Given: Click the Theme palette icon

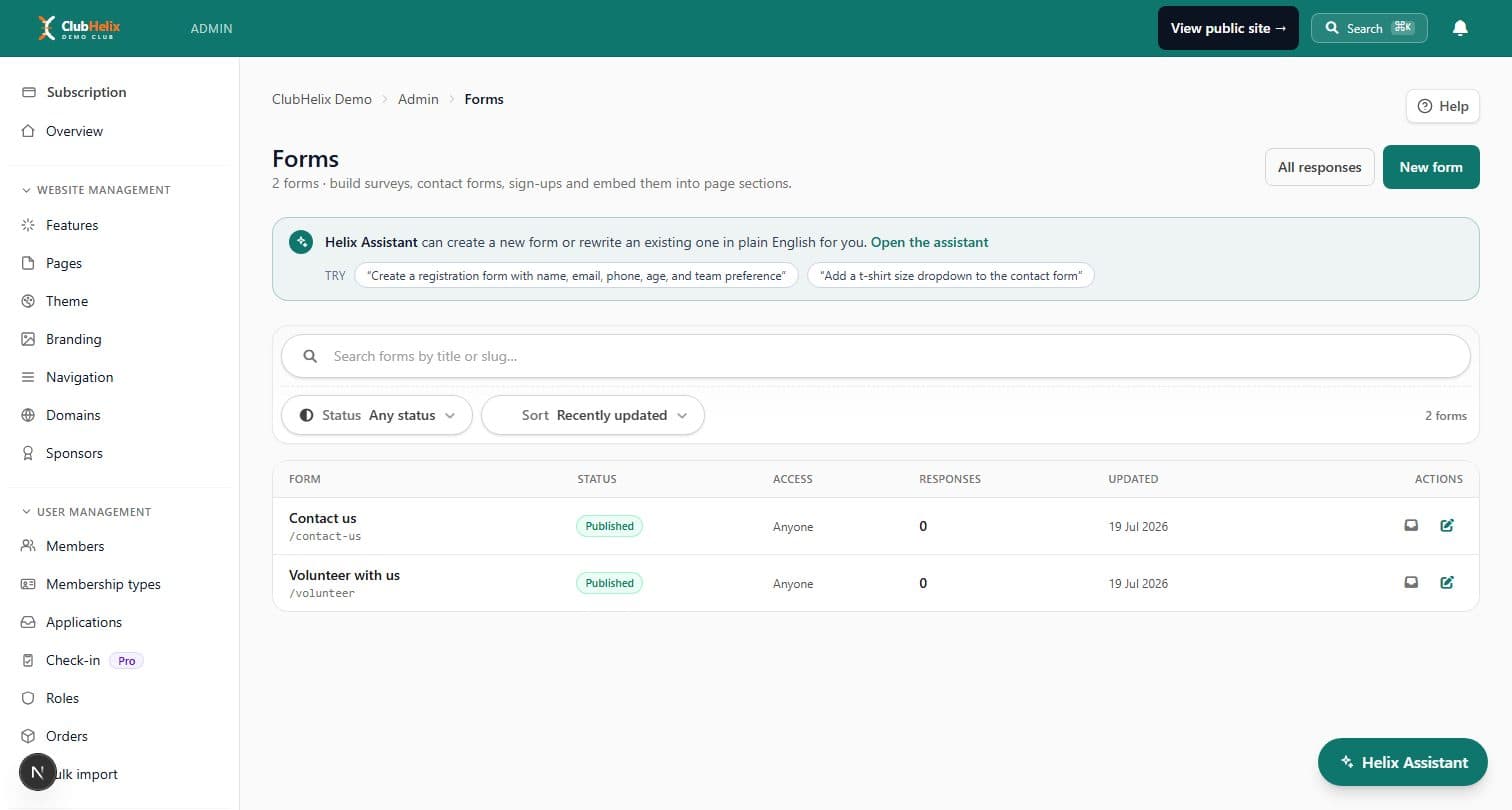Looking at the screenshot, I should (x=28, y=301).
